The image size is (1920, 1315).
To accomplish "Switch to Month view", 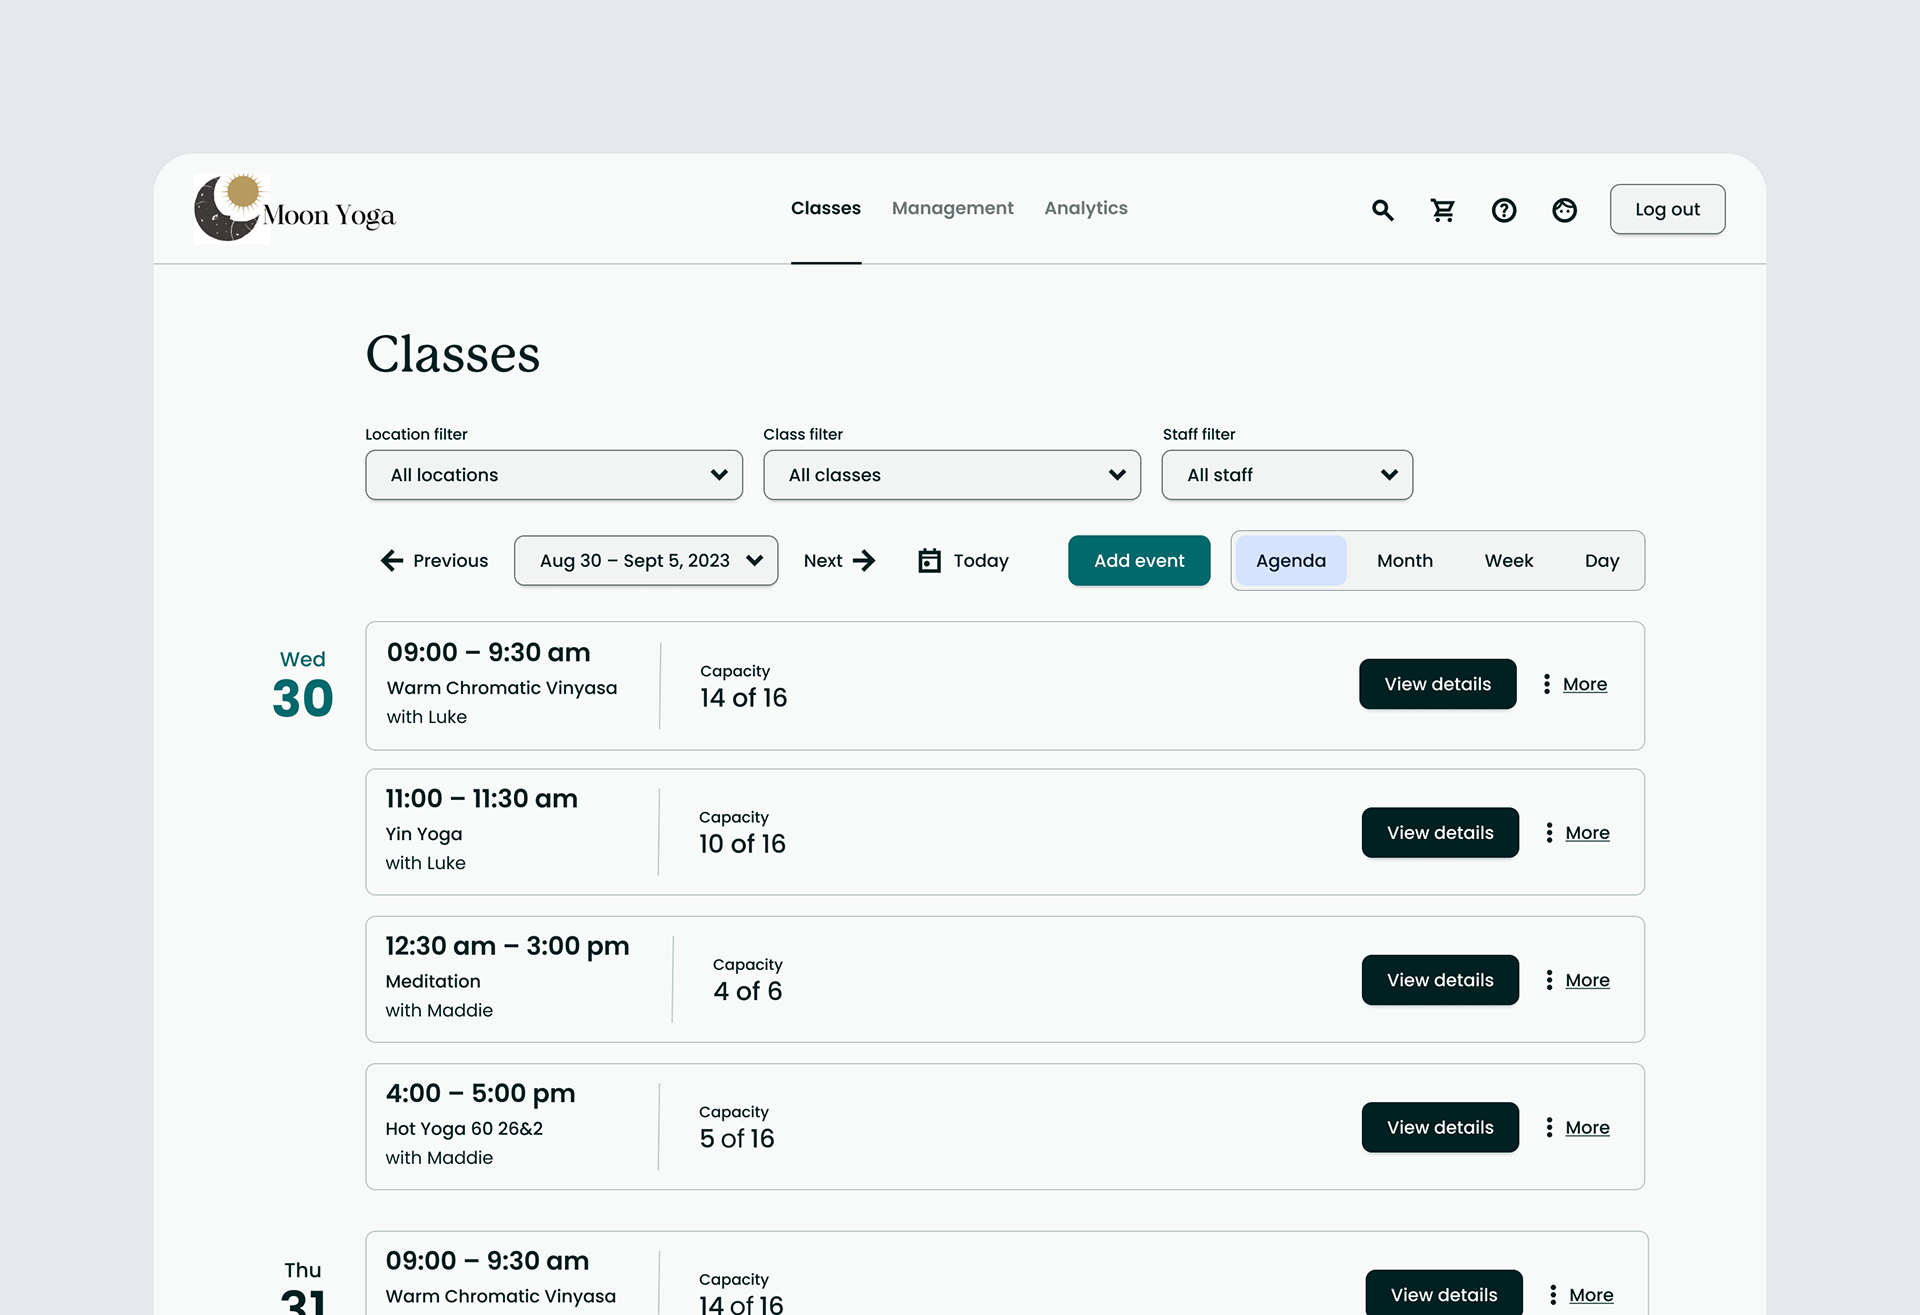I will [x=1404, y=561].
